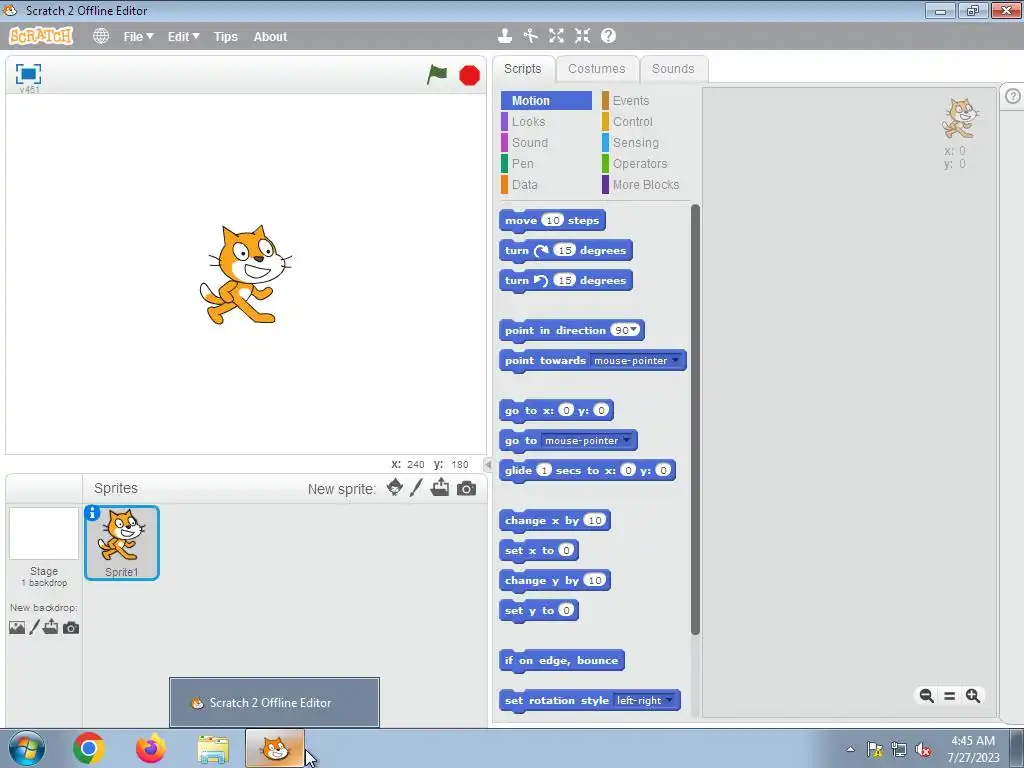Image resolution: width=1024 pixels, height=768 pixels.
Task: Click the Scratch logo
Action: (x=41, y=36)
